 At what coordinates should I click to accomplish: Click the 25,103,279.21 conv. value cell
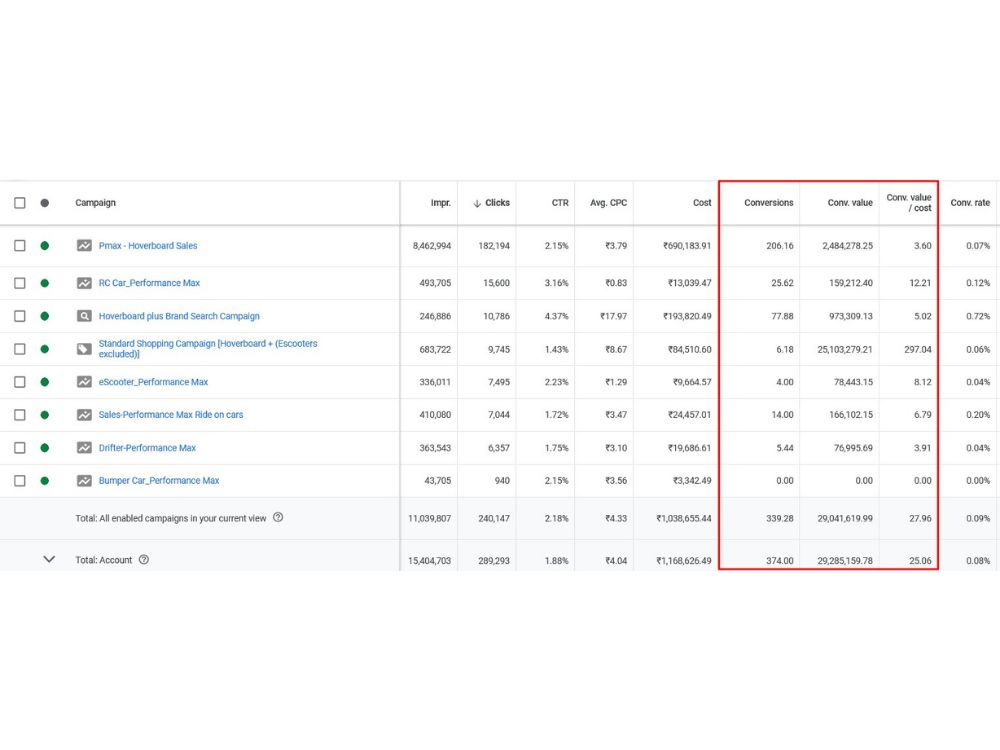845,349
